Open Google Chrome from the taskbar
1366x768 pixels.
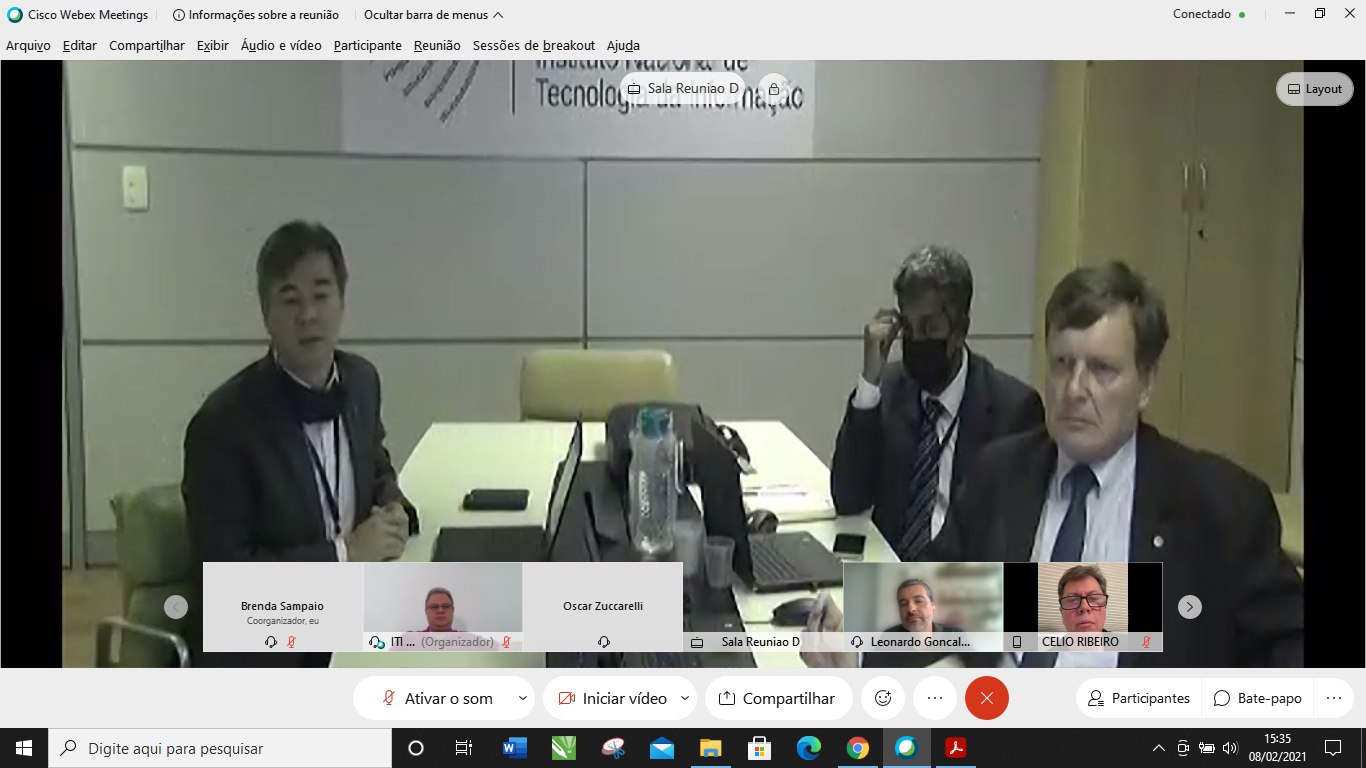pyautogui.click(x=857, y=748)
